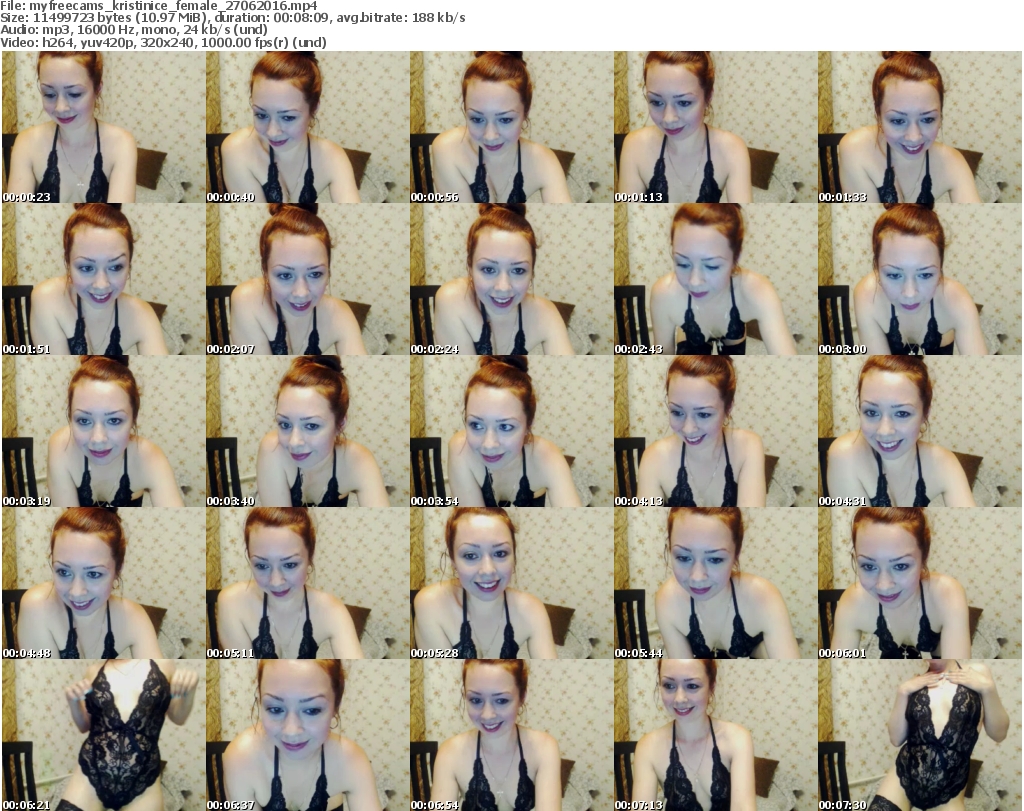Screen dimensions: 1024x811
Task: View the frame labeled 00:07:13
Action: [715, 735]
